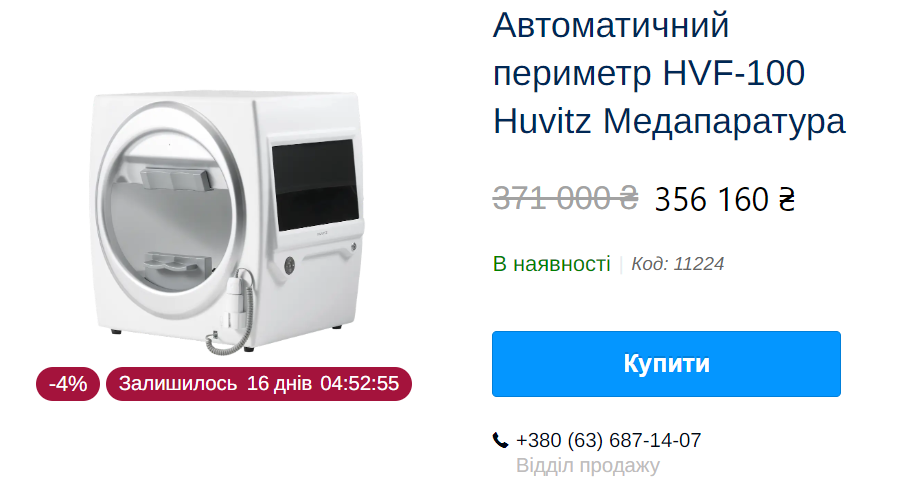The image size is (900, 488).
Task: Click the 04:52:55 timer digits
Action: (359, 384)
